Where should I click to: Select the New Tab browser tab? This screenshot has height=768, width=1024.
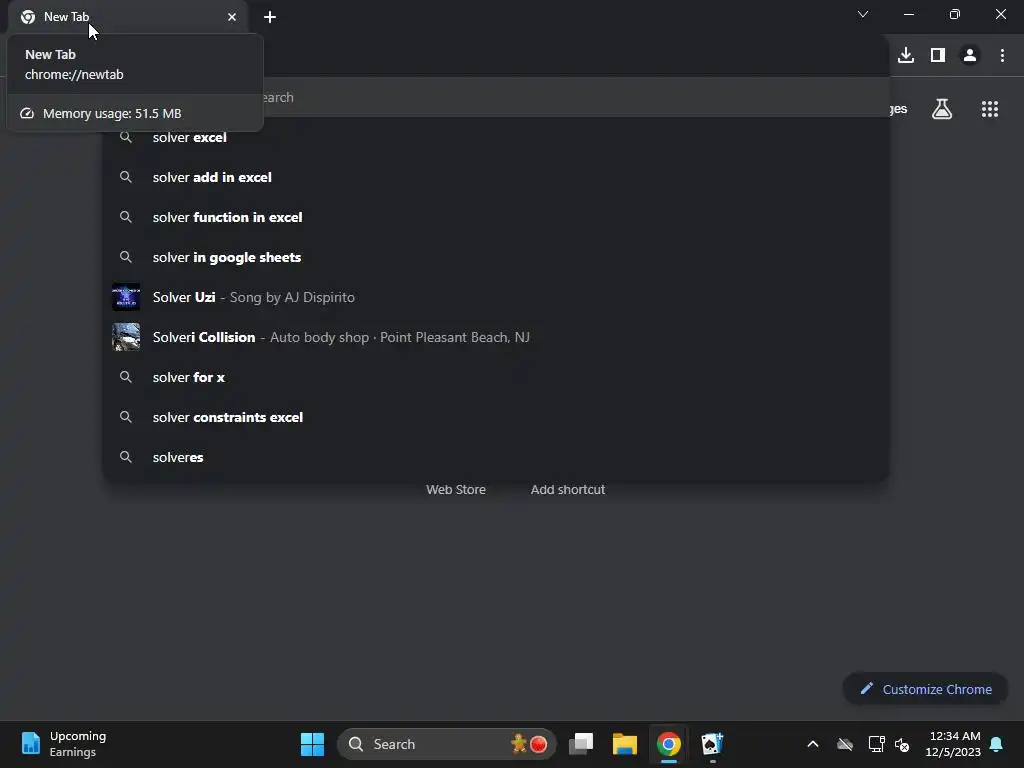127,17
